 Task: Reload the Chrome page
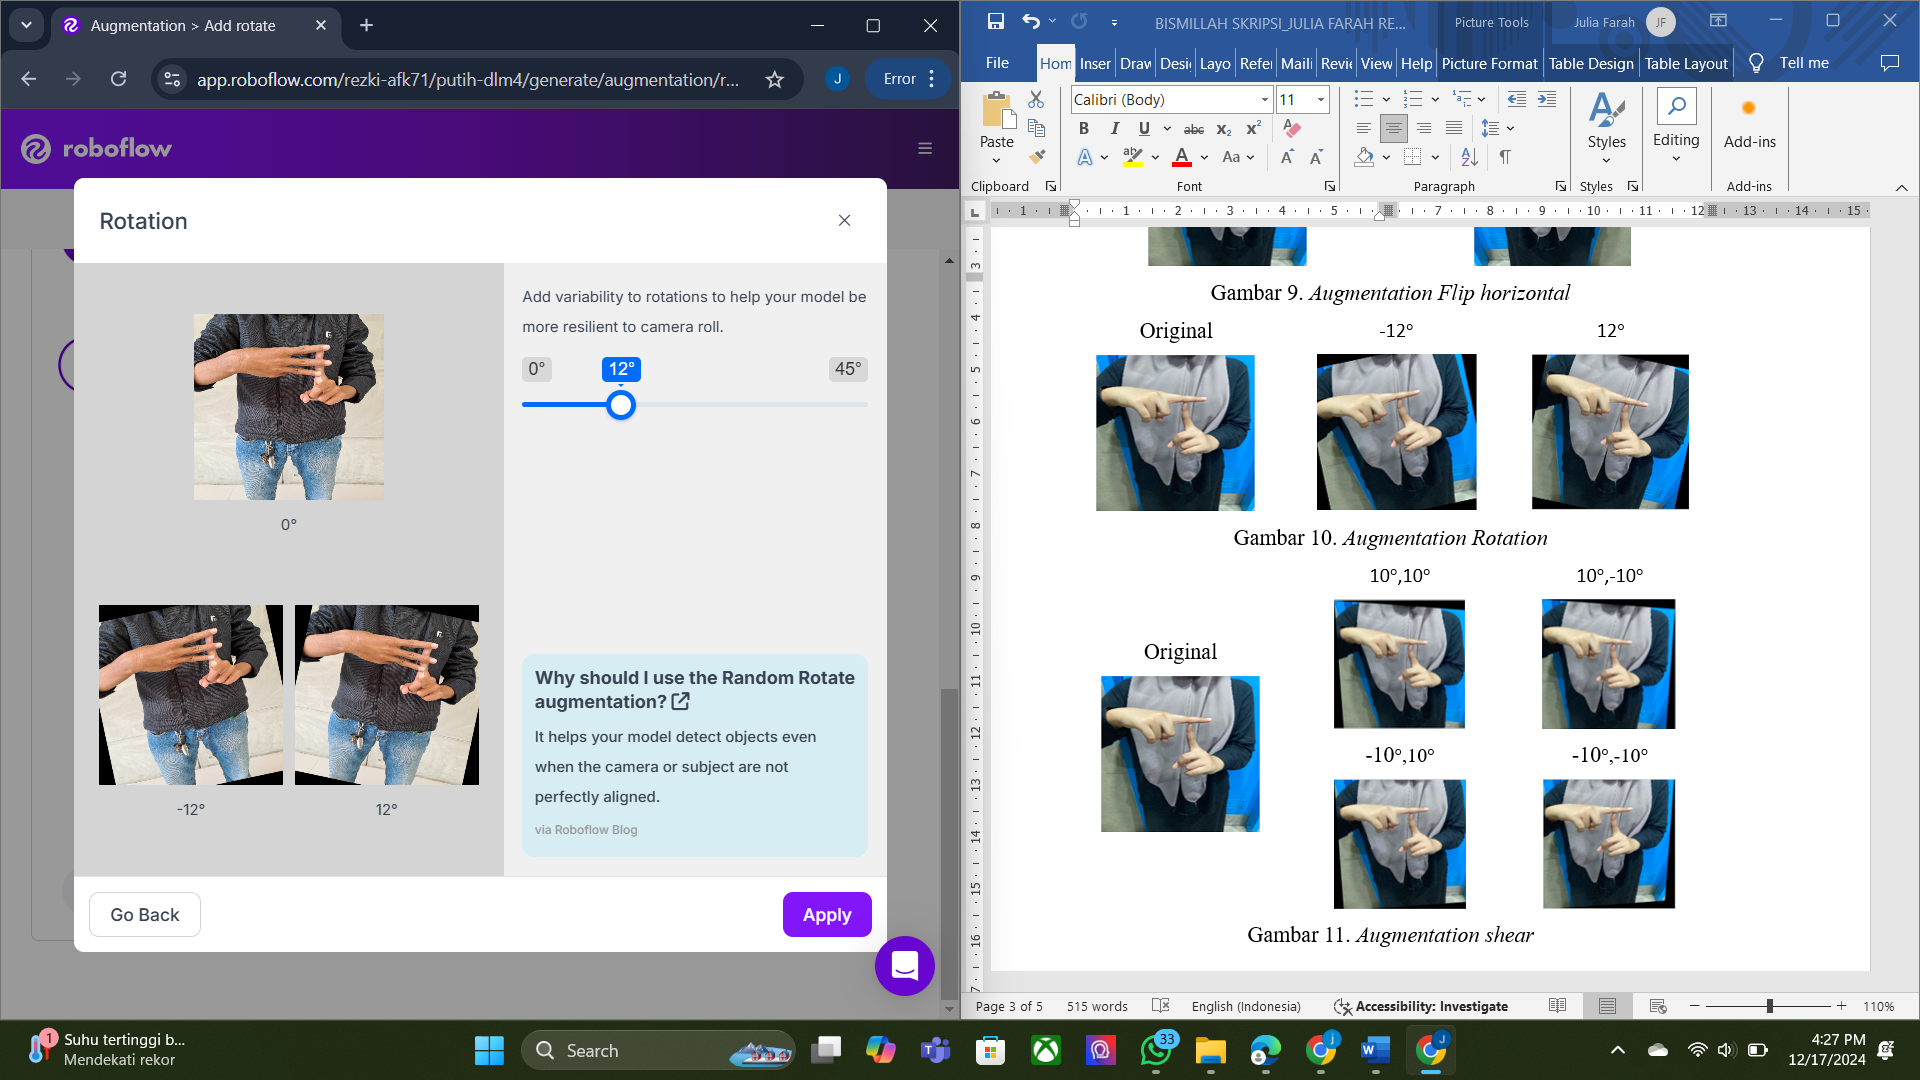118,79
